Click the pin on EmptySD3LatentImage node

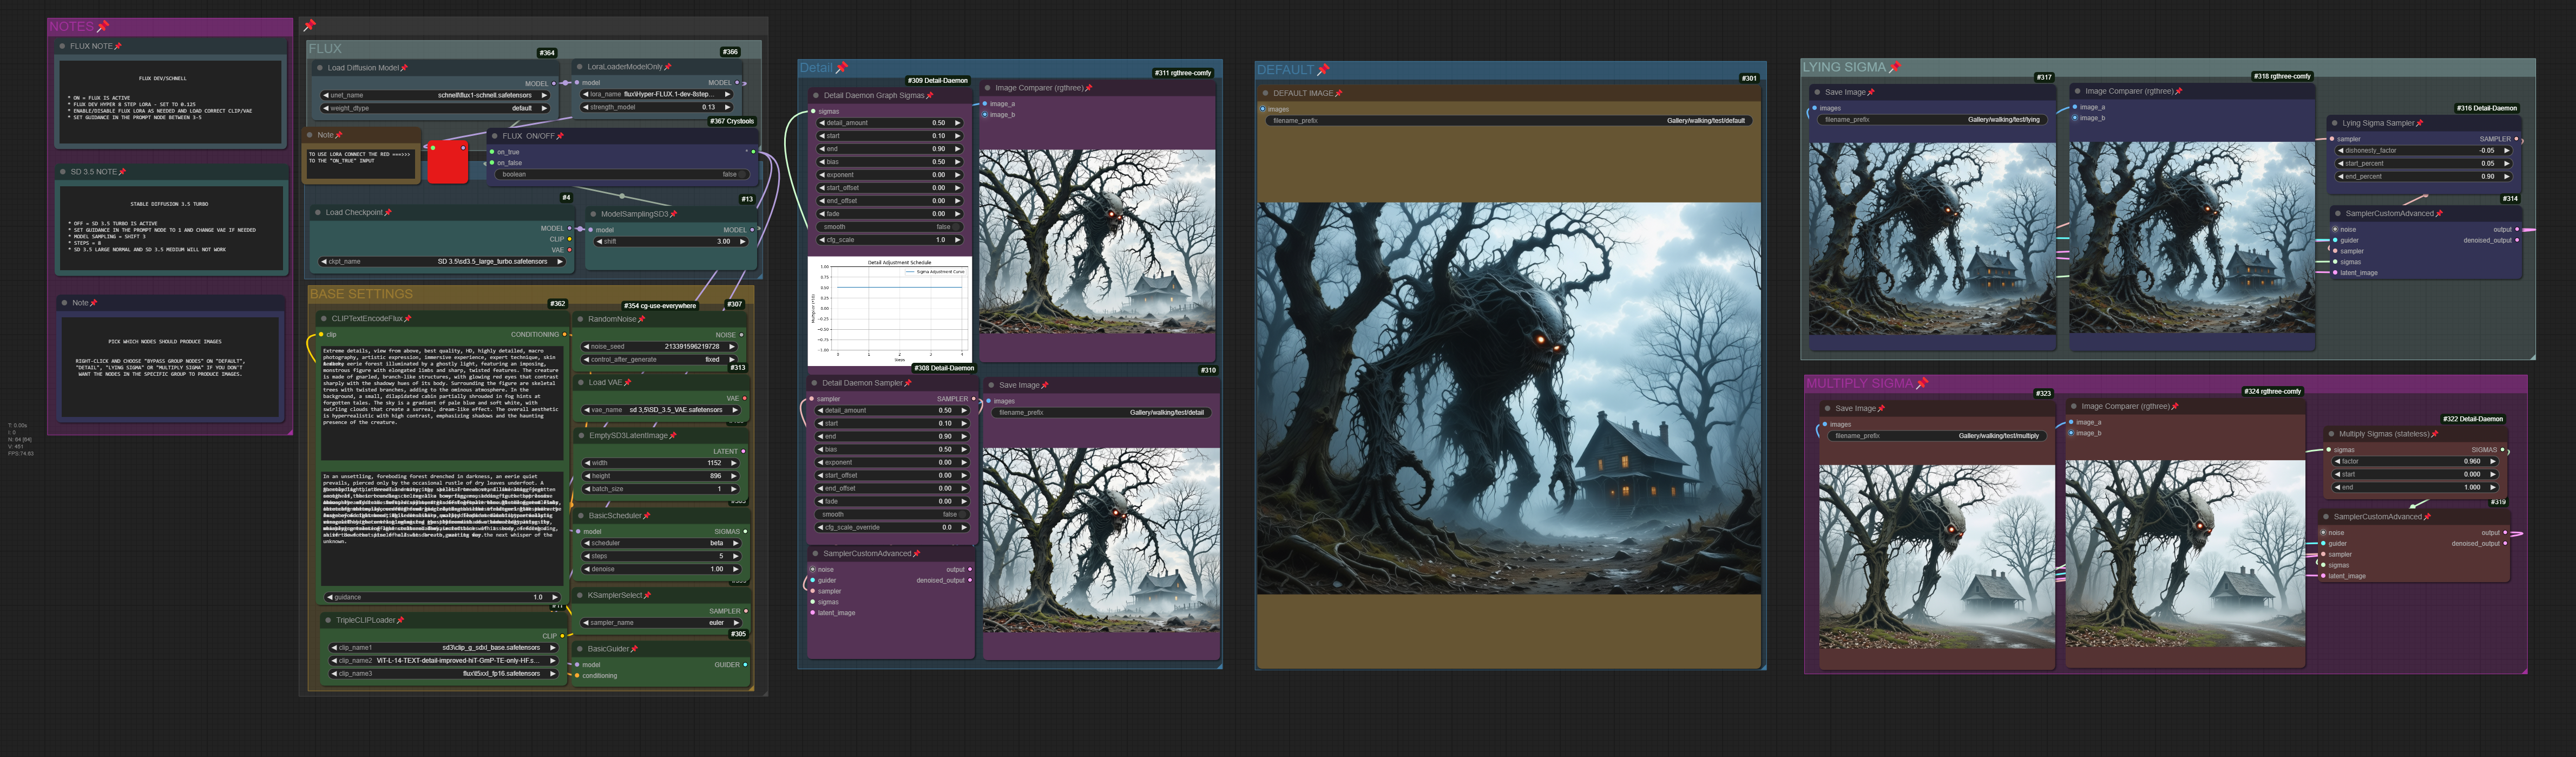673,436
